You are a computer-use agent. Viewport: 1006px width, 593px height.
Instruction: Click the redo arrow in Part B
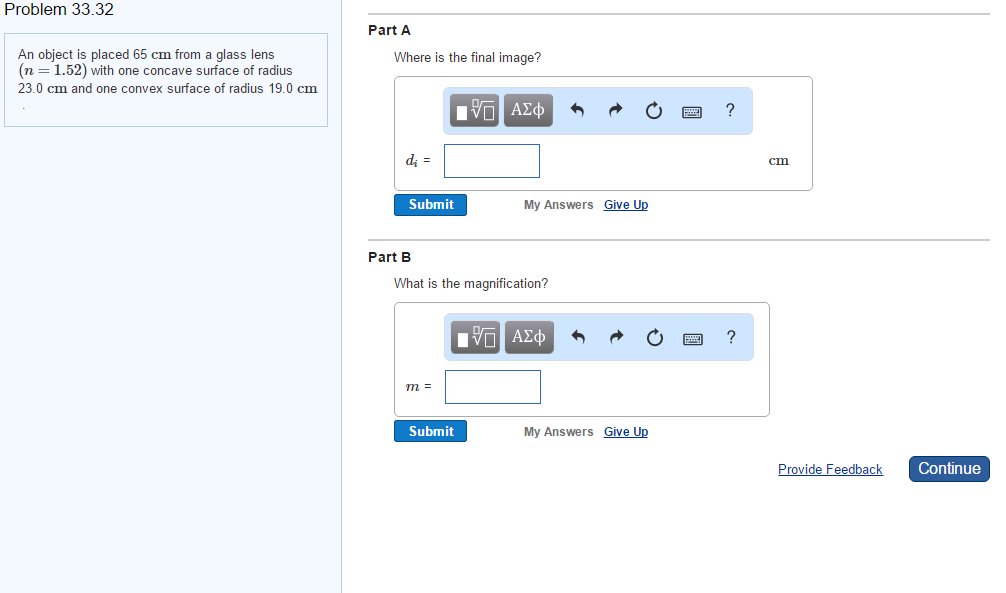coord(615,338)
